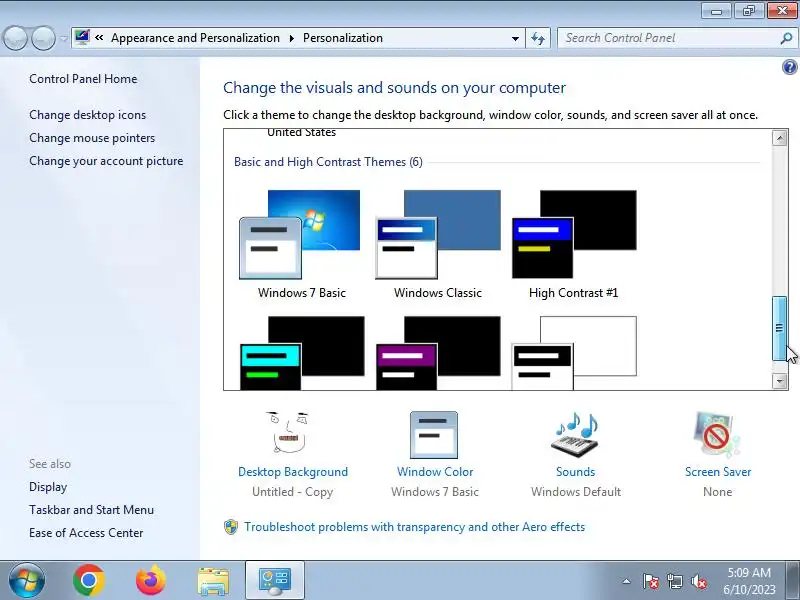800x600 pixels.
Task: Launch Google Chrome from the taskbar
Action: click(89, 580)
